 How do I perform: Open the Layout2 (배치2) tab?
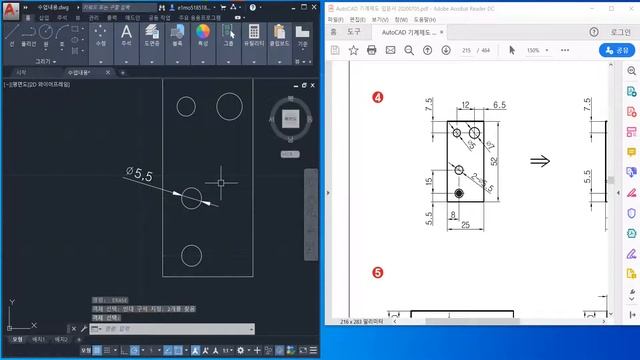[61, 340]
